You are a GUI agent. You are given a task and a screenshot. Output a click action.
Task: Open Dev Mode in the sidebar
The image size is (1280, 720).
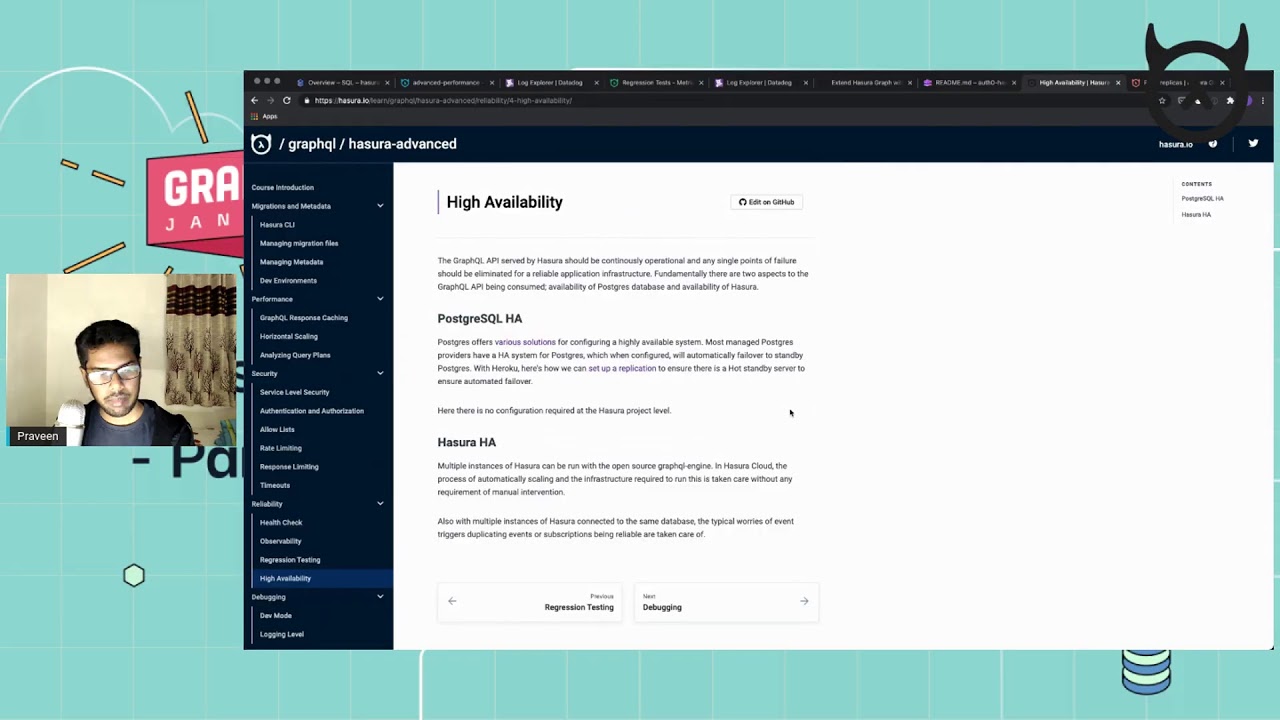pos(276,616)
